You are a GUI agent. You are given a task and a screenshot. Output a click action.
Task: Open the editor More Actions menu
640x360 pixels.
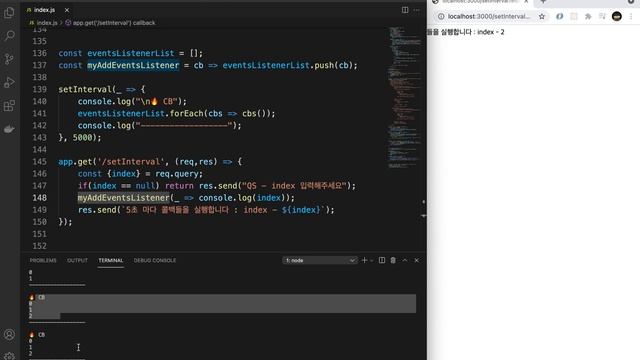tap(416, 10)
